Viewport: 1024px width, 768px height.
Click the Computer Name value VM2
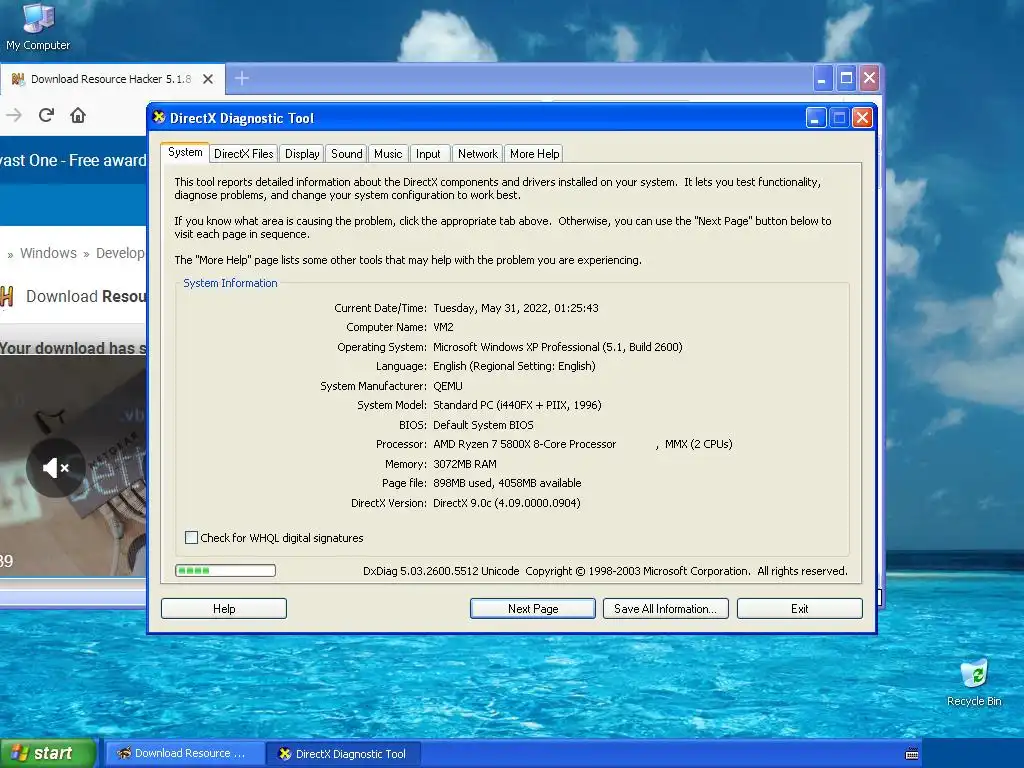coord(443,327)
